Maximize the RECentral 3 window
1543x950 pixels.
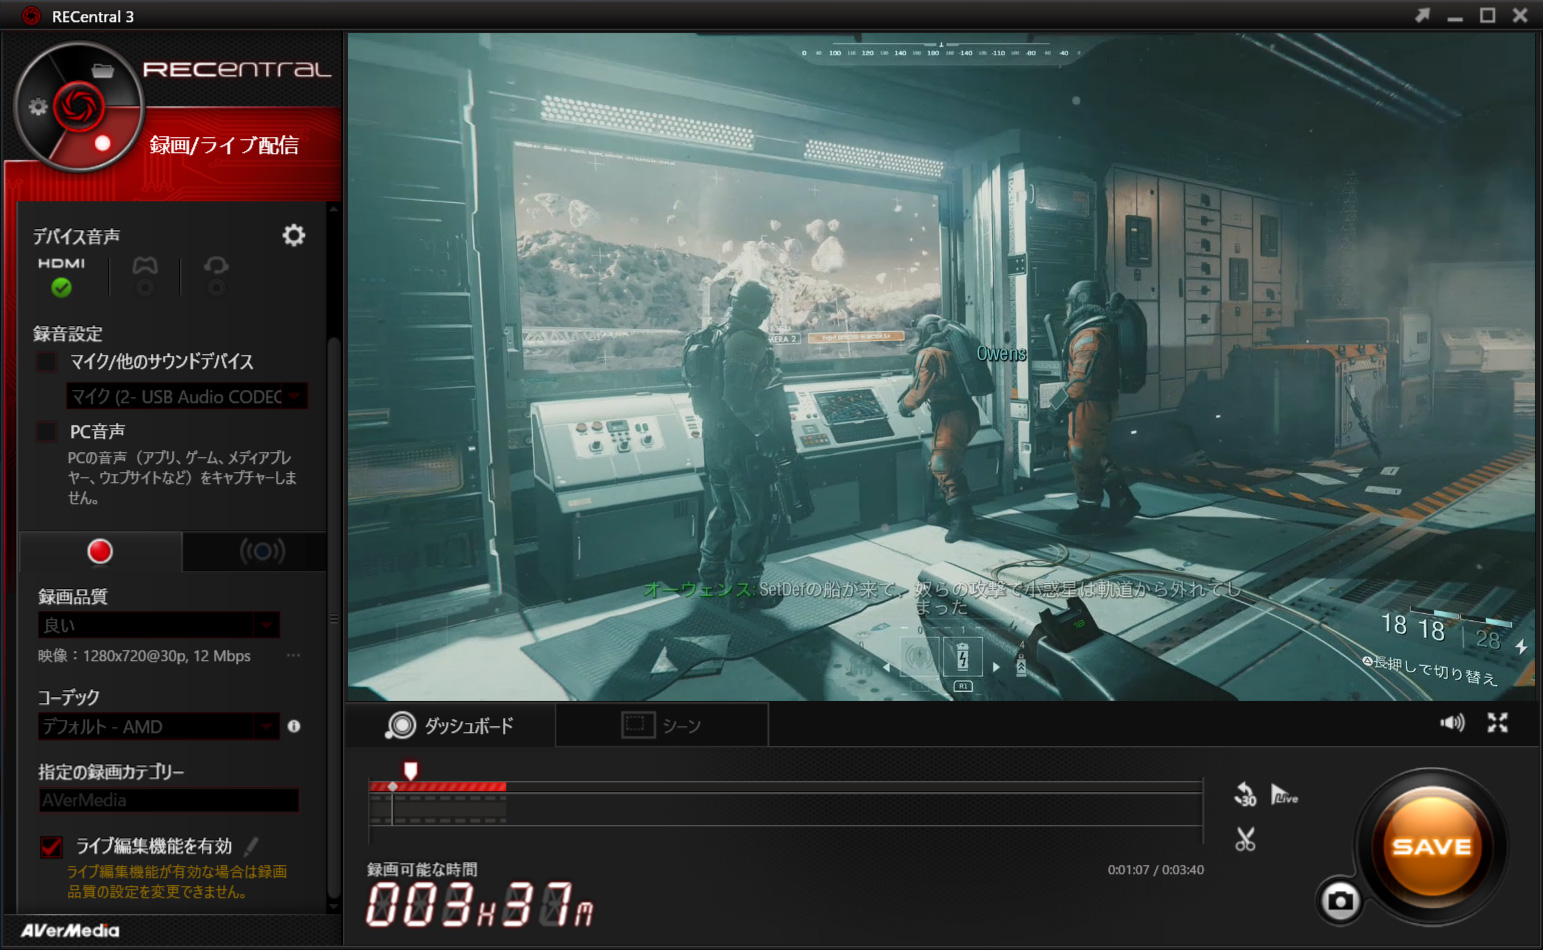[1488, 15]
